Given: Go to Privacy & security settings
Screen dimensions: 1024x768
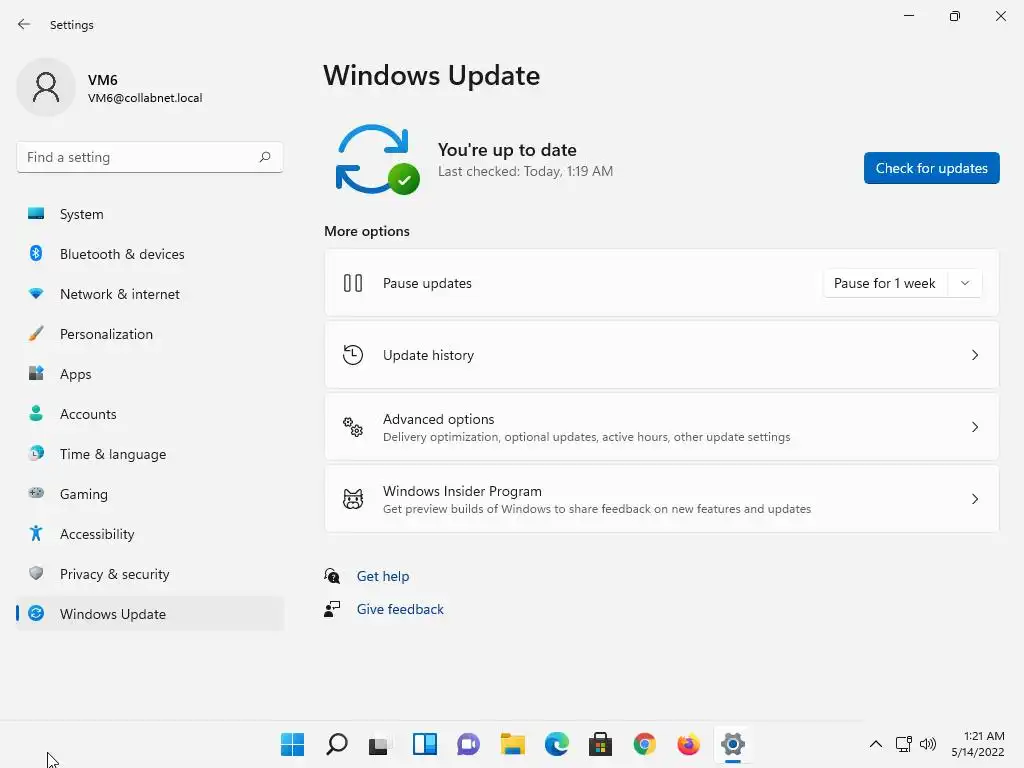Looking at the screenshot, I should click(150, 574).
